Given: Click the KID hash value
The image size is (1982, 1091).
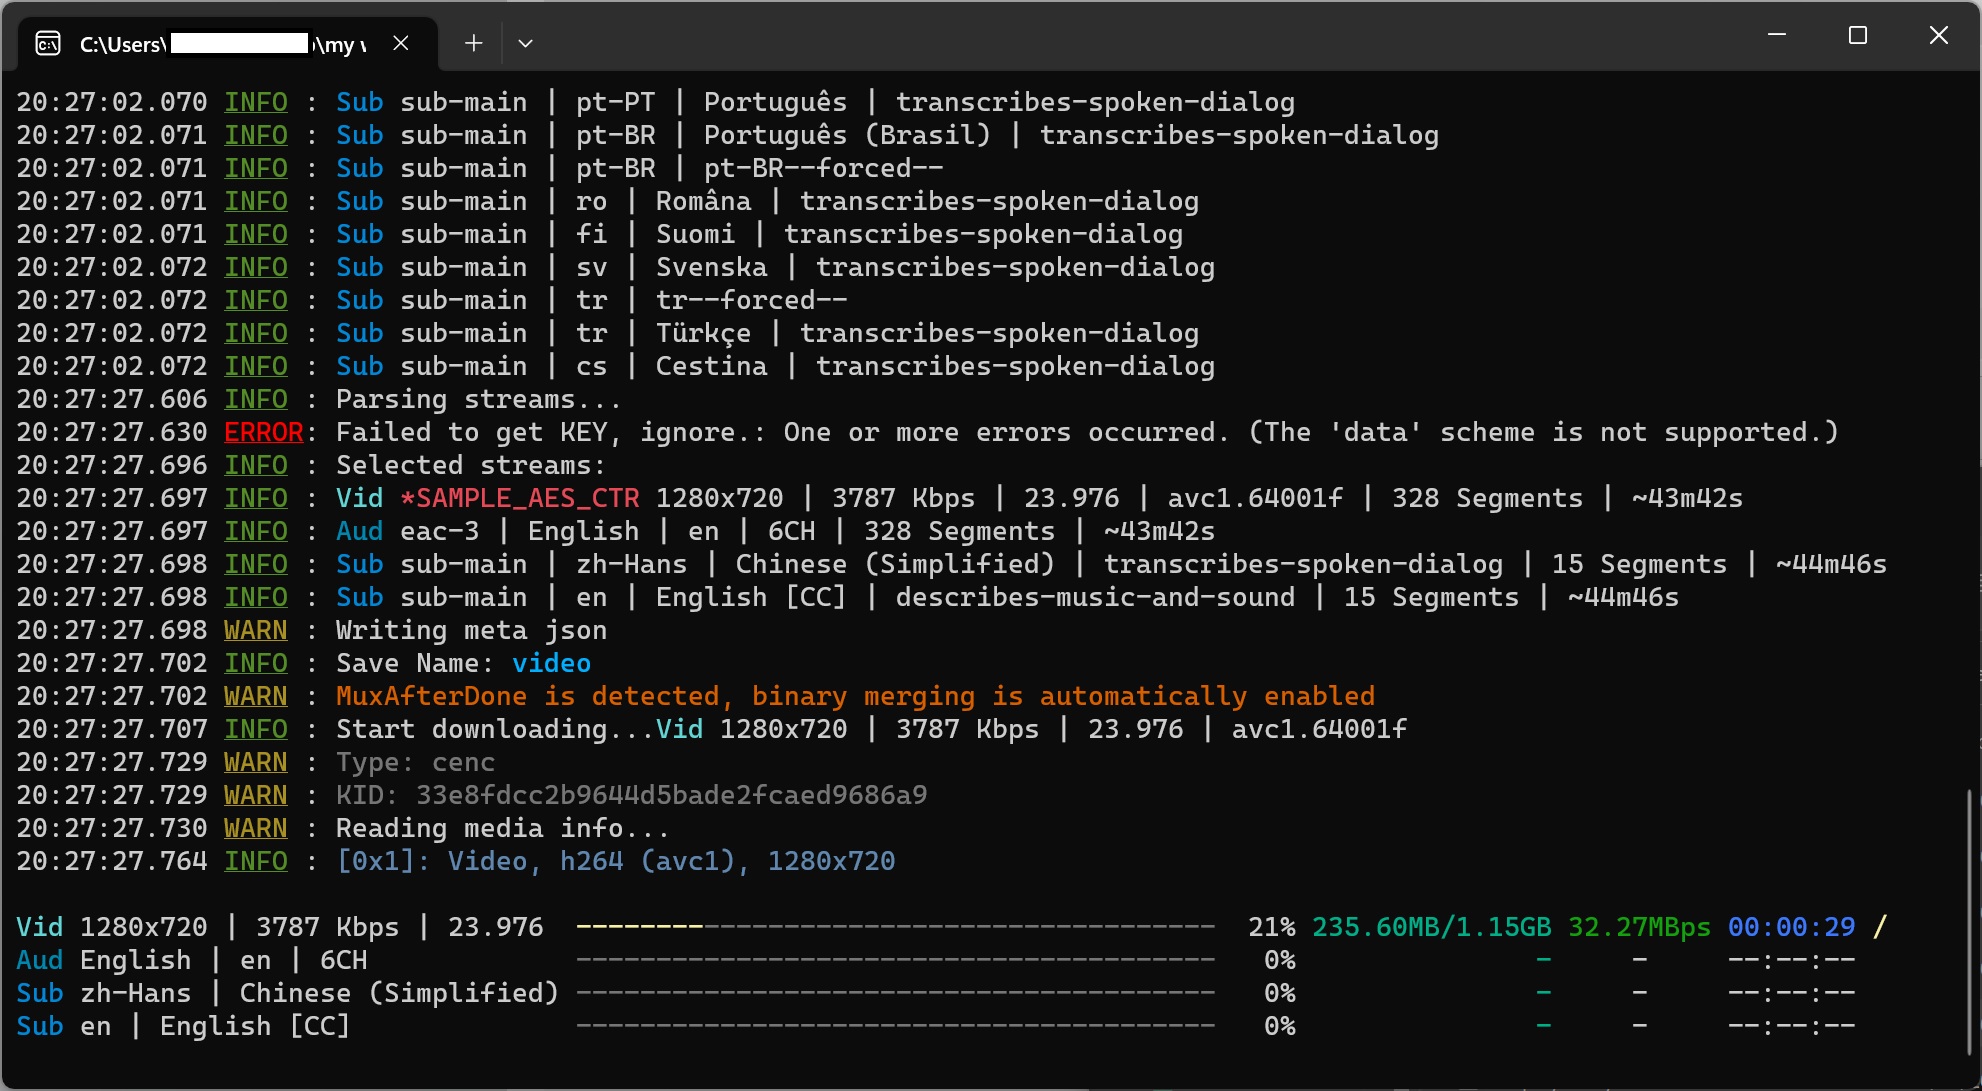Looking at the screenshot, I should pyautogui.click(x=671, y=795).
